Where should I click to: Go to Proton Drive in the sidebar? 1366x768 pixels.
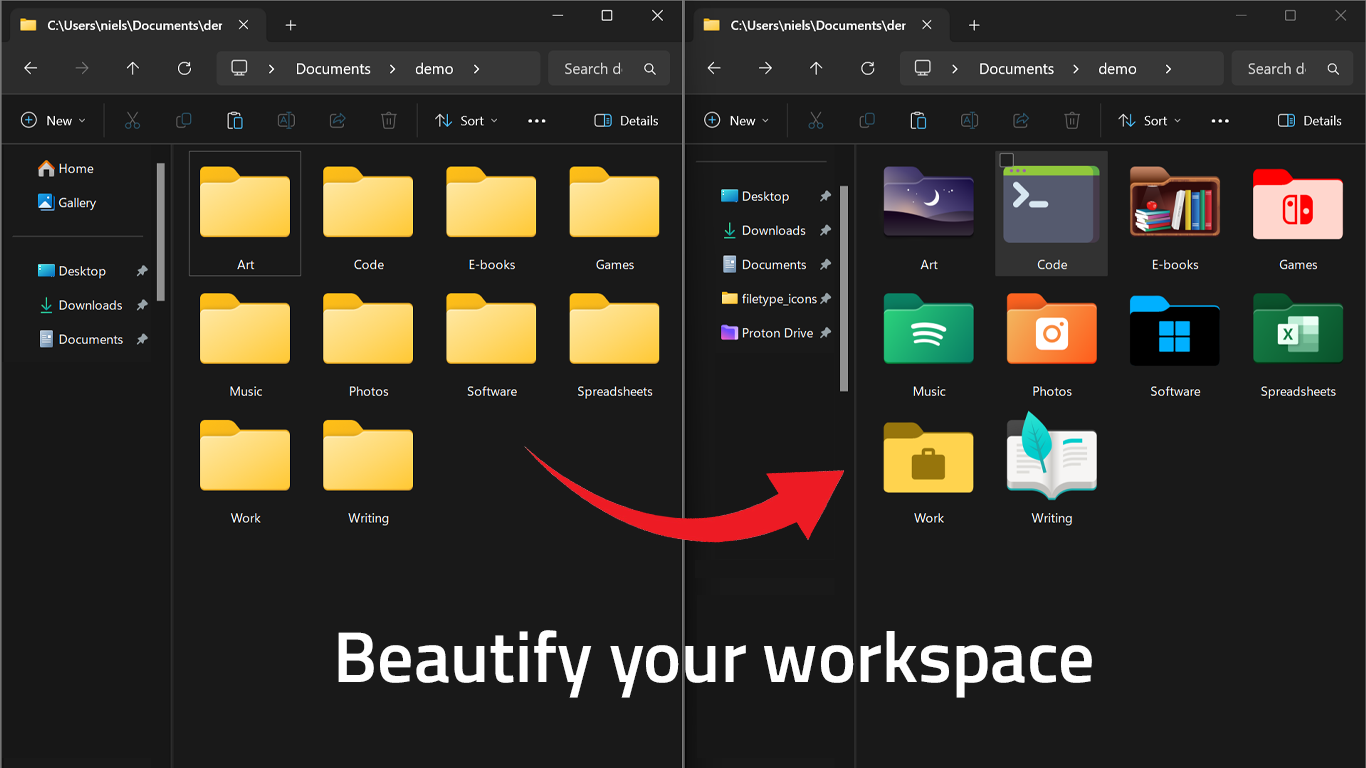776,333
